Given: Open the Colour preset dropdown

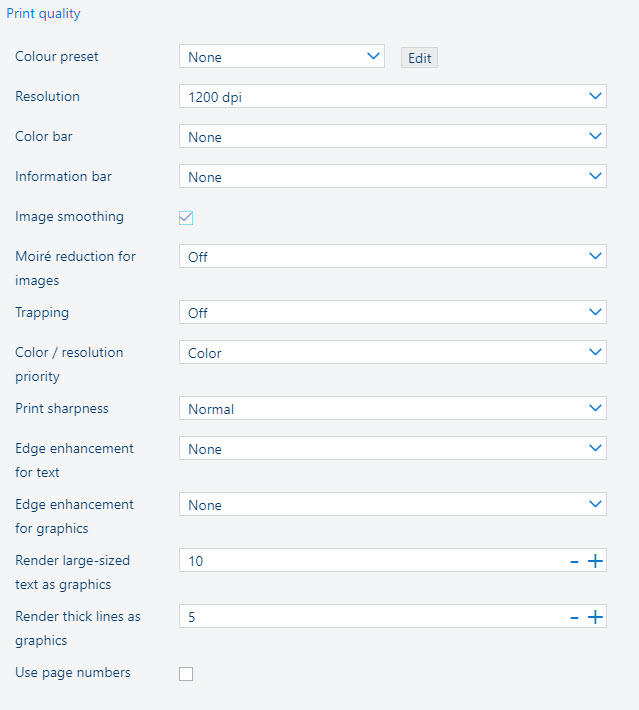Looking at the screenshot, I should (x=282, y=57).
